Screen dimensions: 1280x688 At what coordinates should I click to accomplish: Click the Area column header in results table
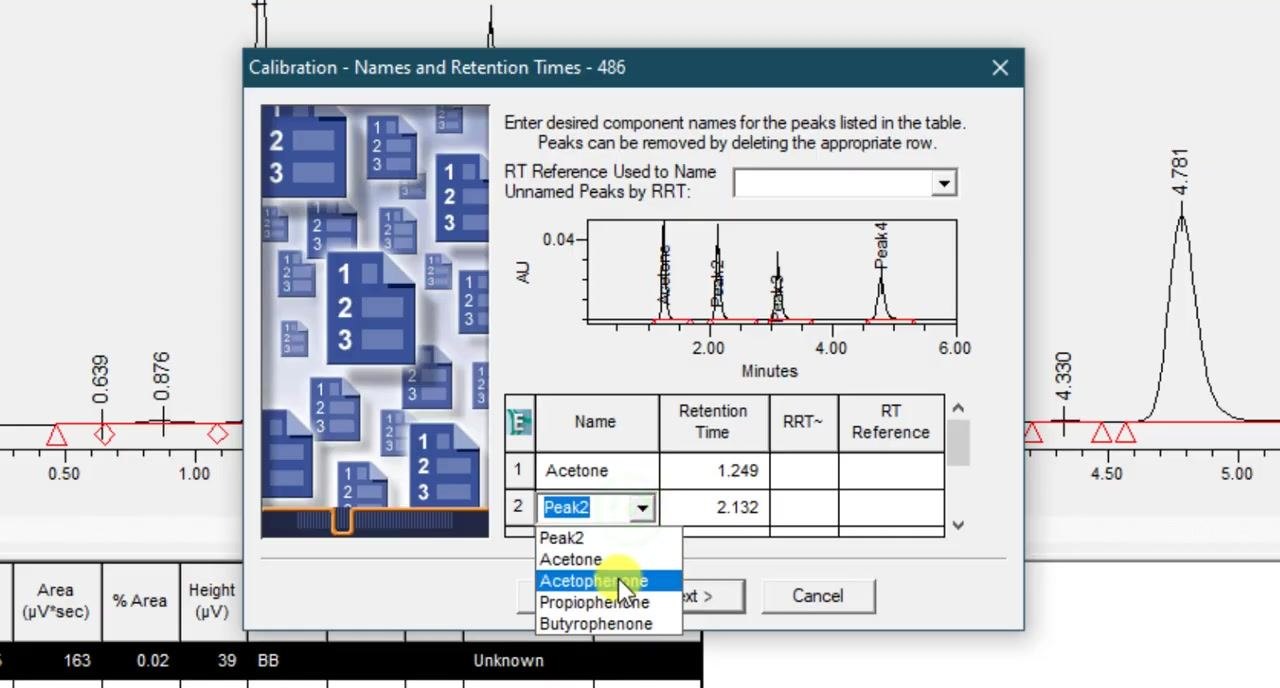(x=56, y=601)
